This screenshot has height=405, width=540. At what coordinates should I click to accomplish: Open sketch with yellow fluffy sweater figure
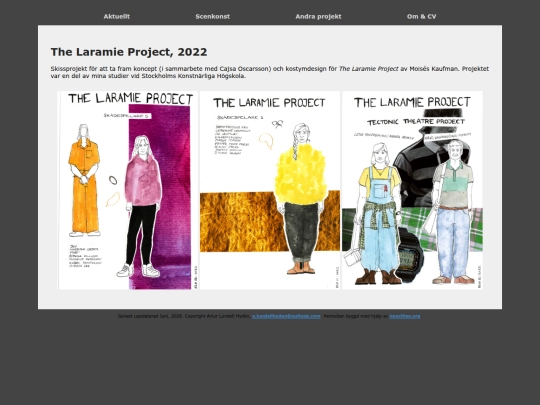click(x=270, y=190)
